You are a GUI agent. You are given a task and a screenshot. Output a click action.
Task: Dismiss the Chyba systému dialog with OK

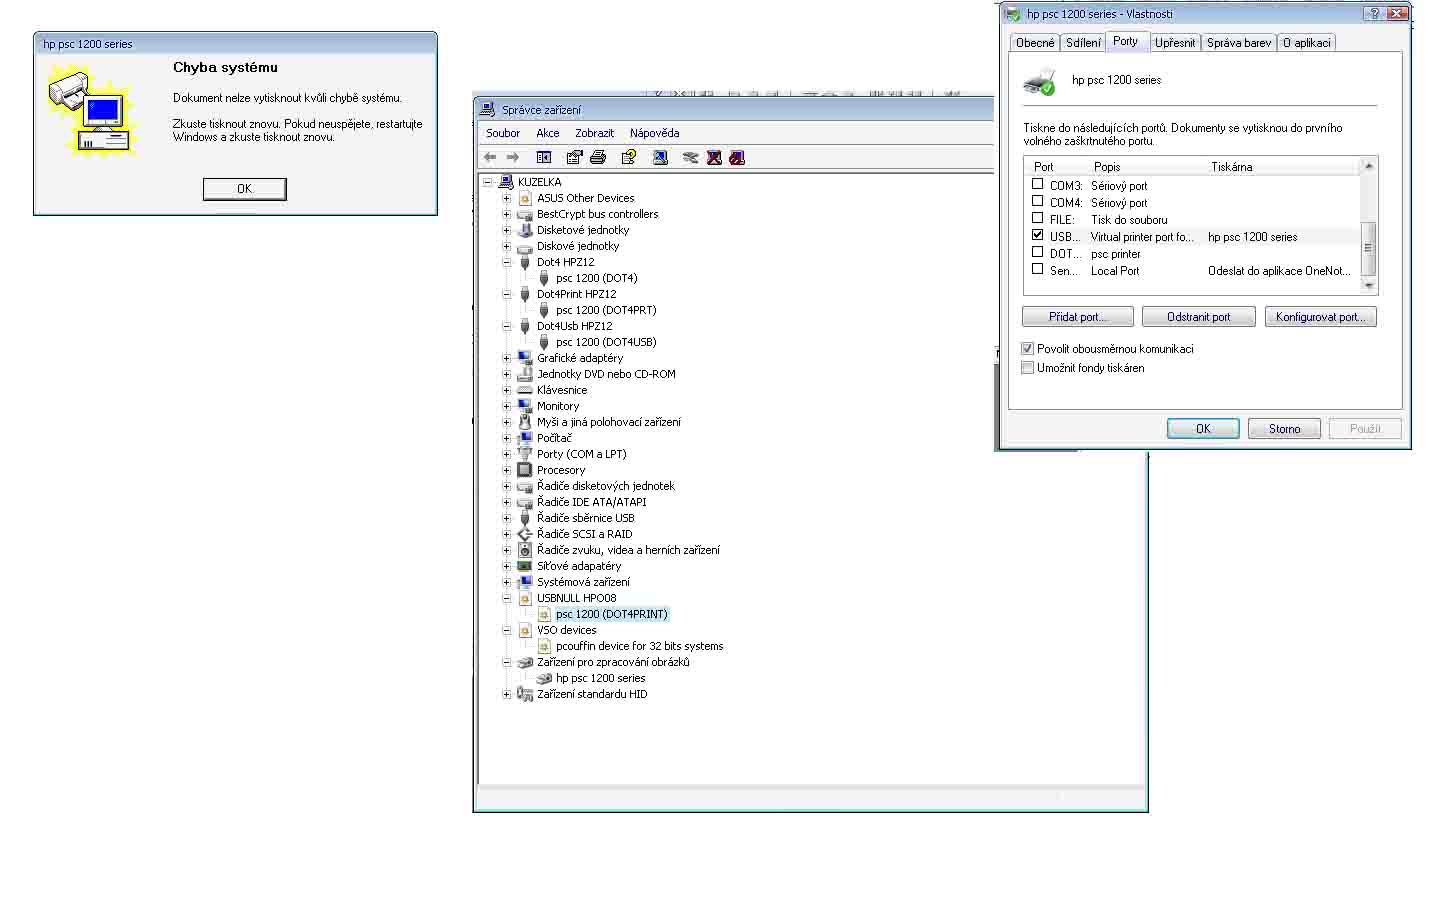(x=245, y=189)
